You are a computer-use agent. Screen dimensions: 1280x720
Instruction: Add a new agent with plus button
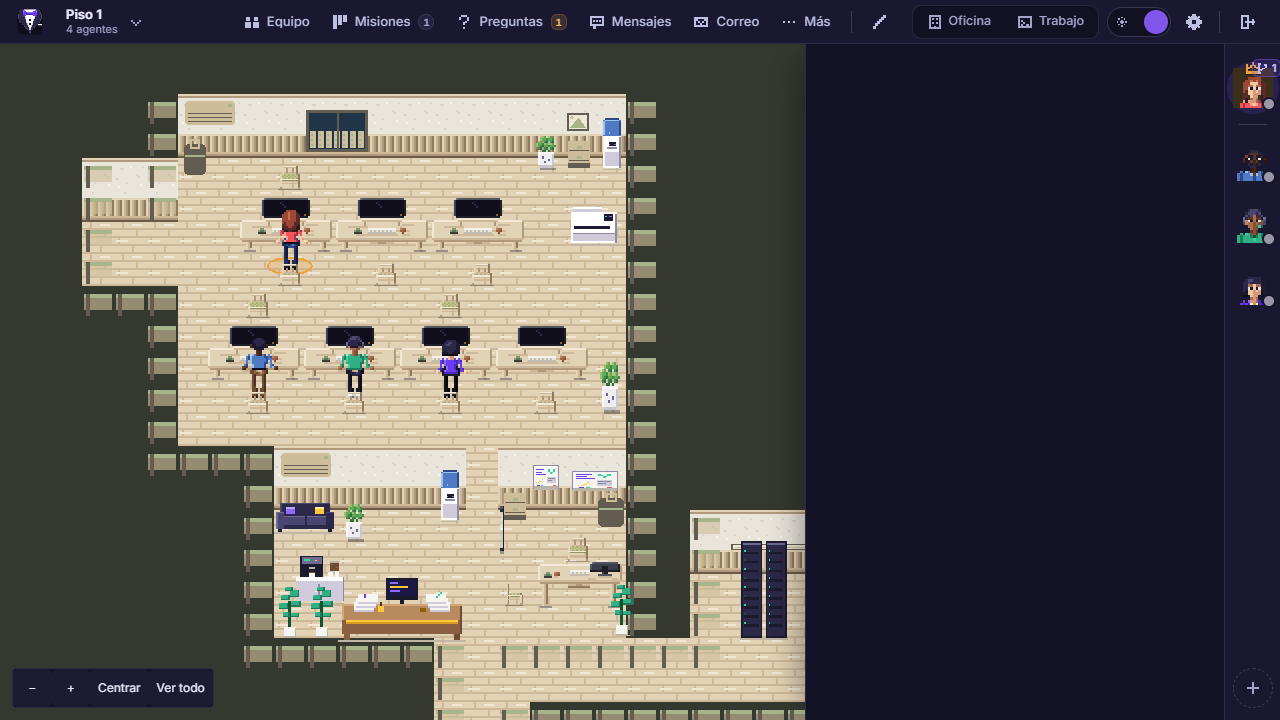tap(1252, 688)
